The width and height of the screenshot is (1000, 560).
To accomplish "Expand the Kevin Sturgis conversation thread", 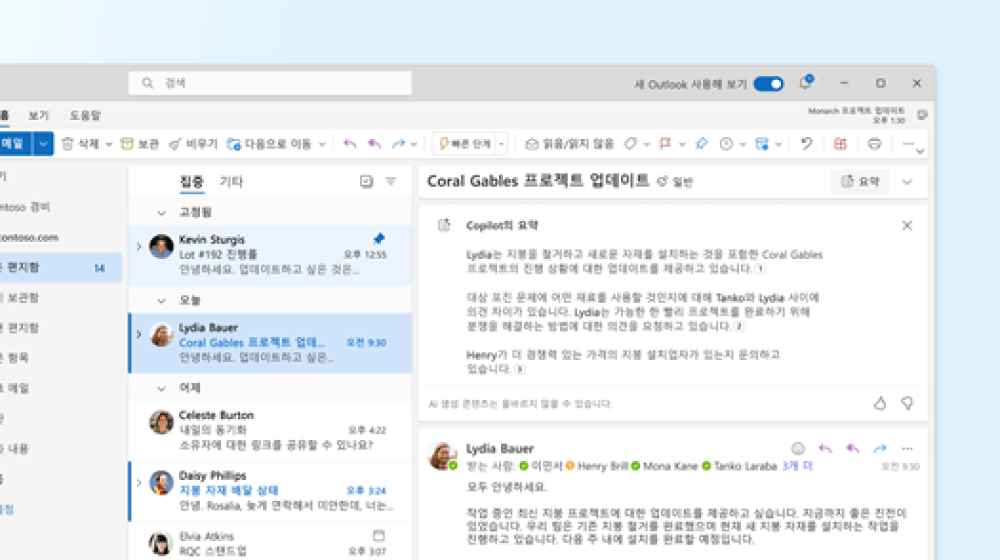I will tap(138, 246).
